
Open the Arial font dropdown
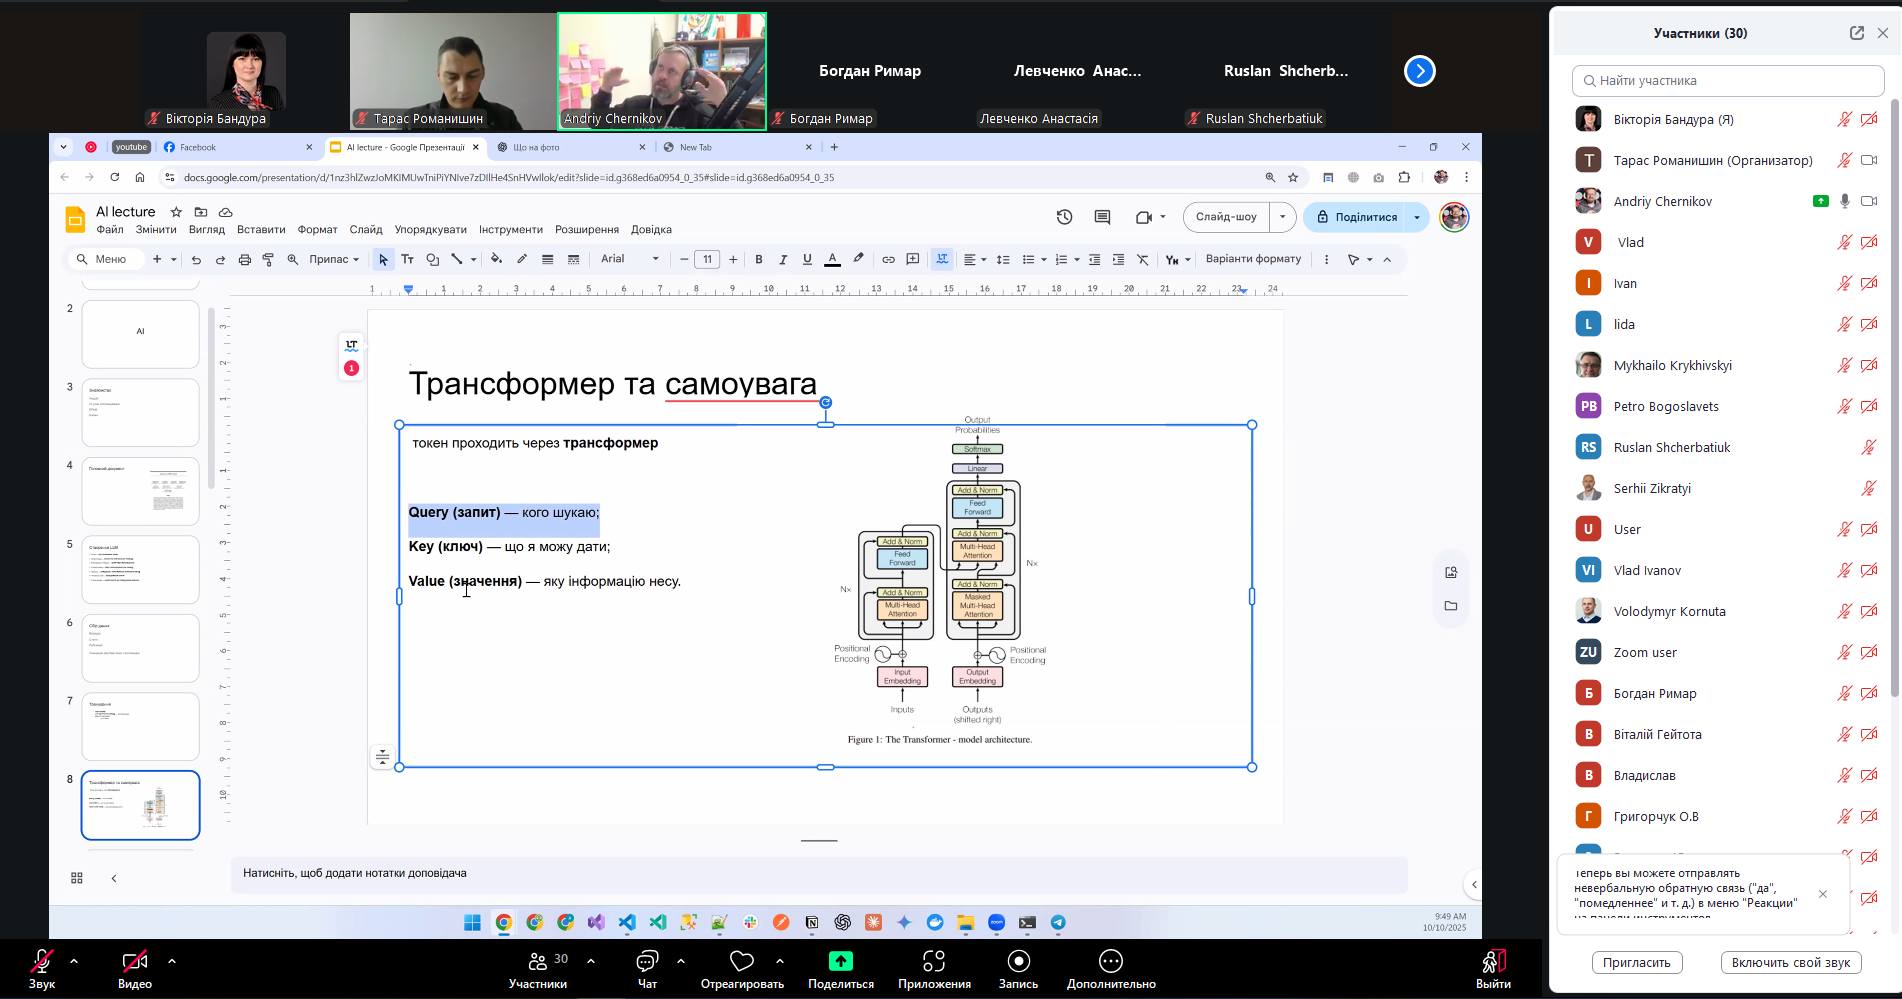pyautogui.click(x=629, y=259)
